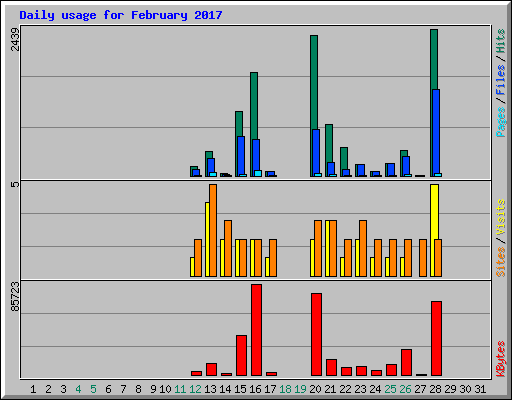Select day 2 on the x-axis
Viewport: 512px width, 400px height.
coord(48,389)
